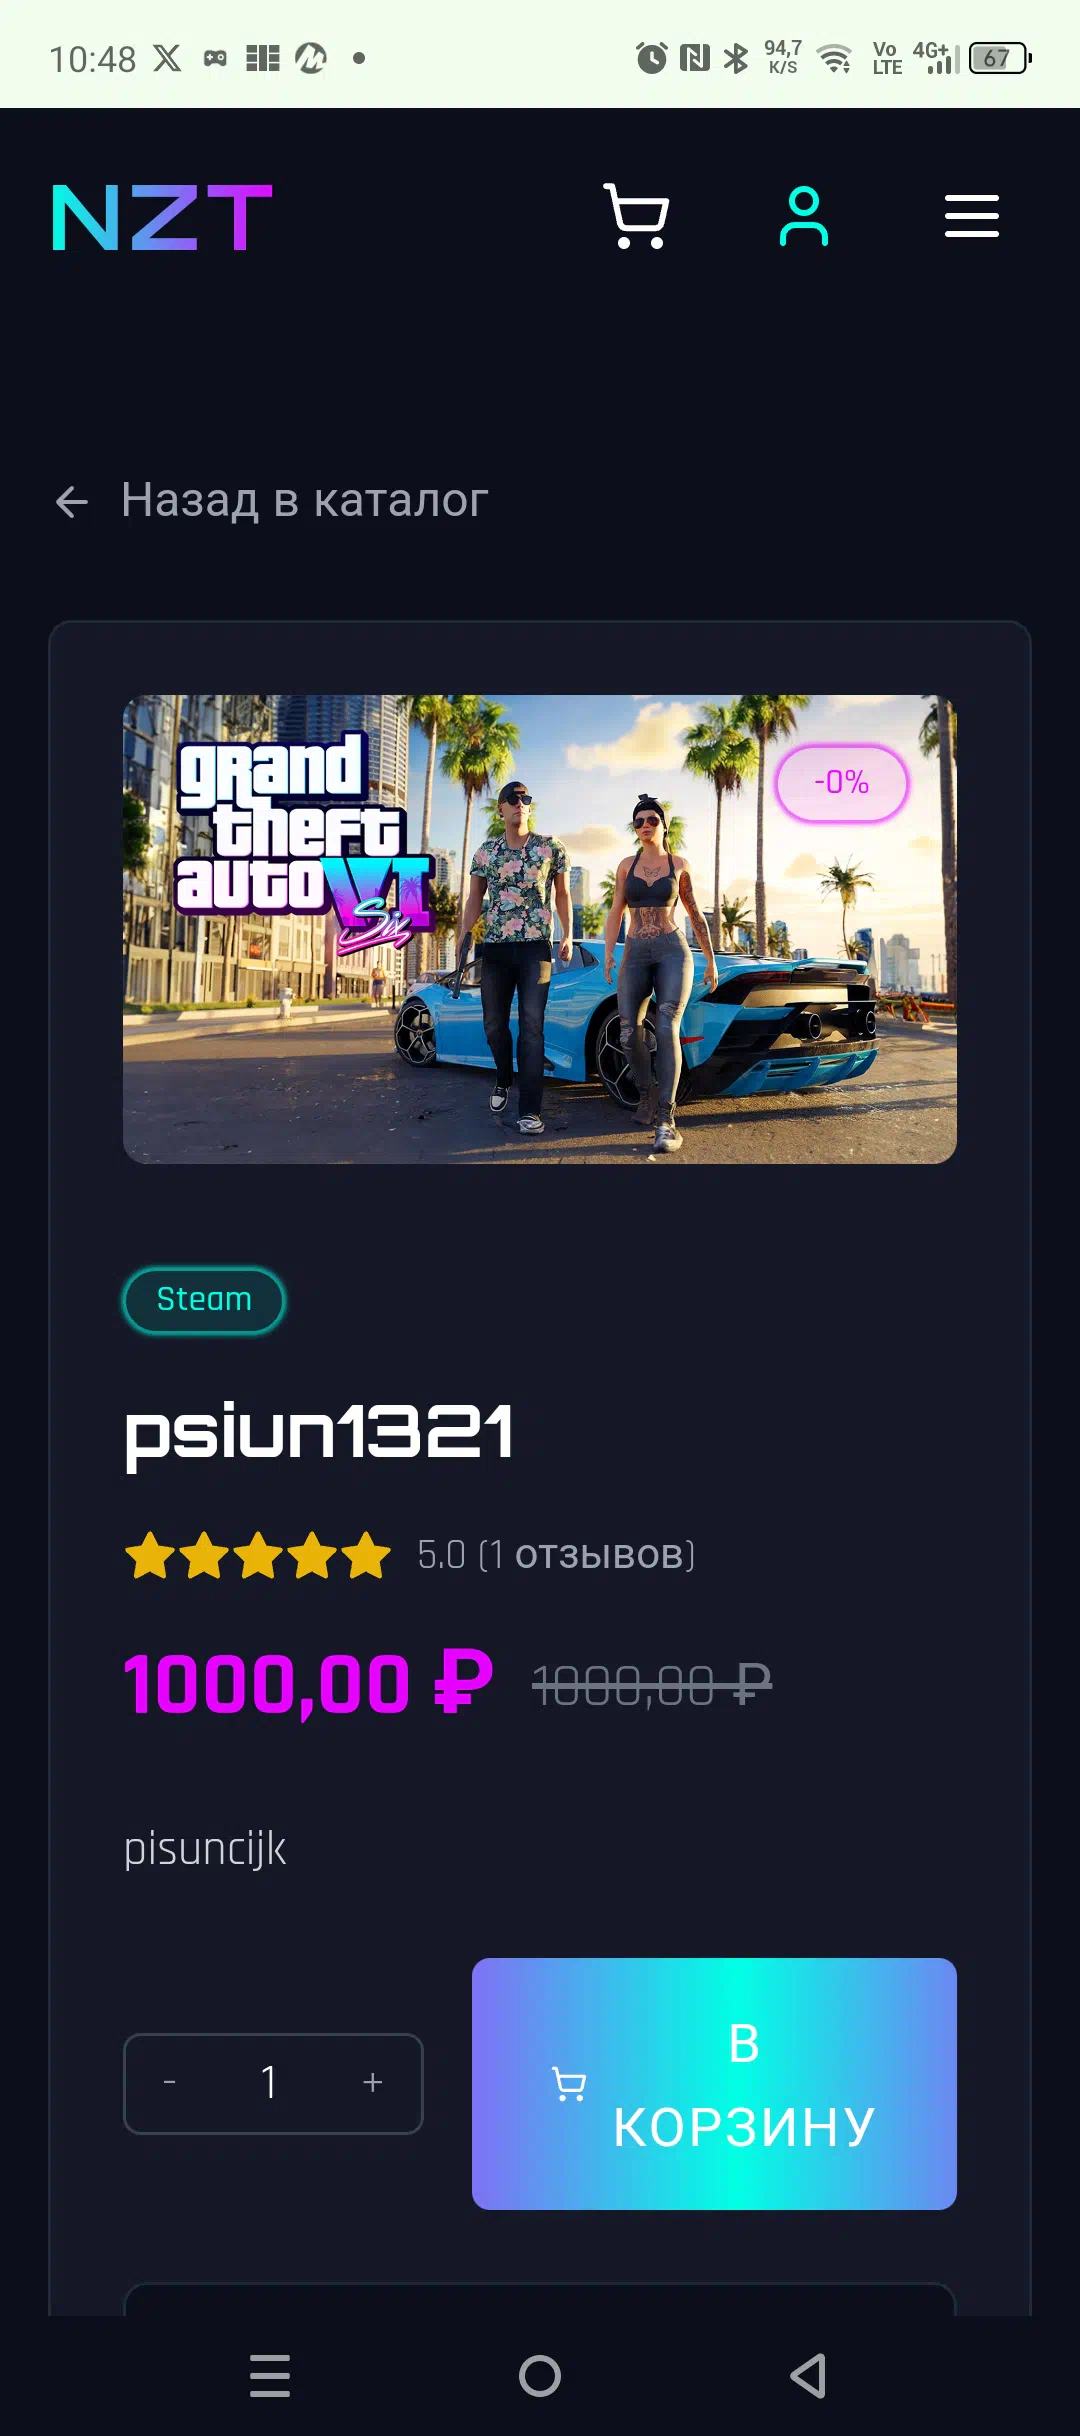Tap the Android home circle button
The width and height of the screenshot is (1080, 2436).
(x=540, y=2376)
